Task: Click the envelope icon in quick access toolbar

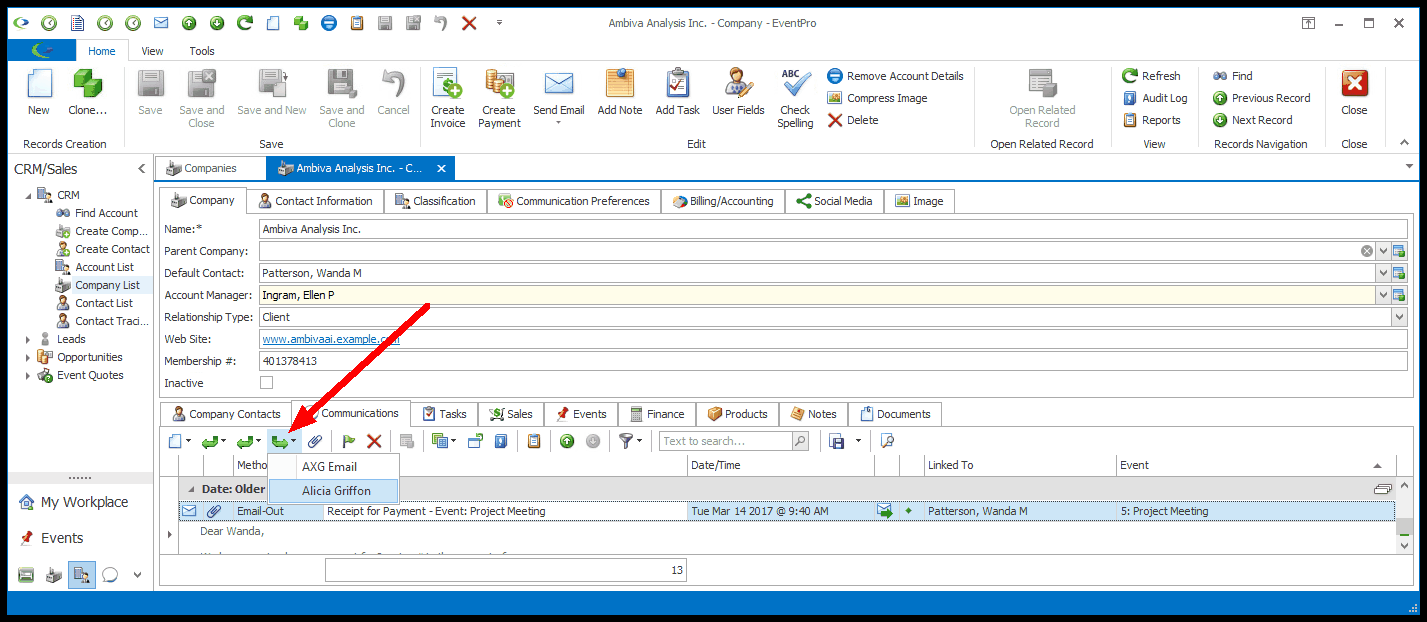Action: coord(161,23)
